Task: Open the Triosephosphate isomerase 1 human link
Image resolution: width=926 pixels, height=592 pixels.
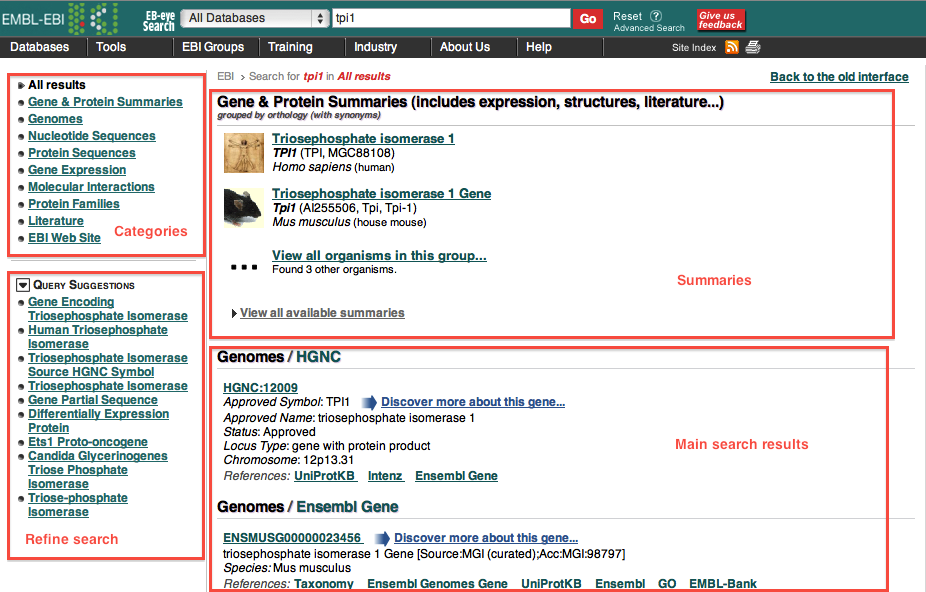Action: pyautogui.click(x=363, y=139)
